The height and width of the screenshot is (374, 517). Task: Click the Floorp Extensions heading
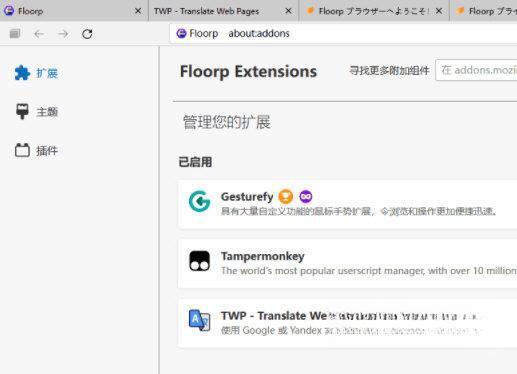[248, 72]
